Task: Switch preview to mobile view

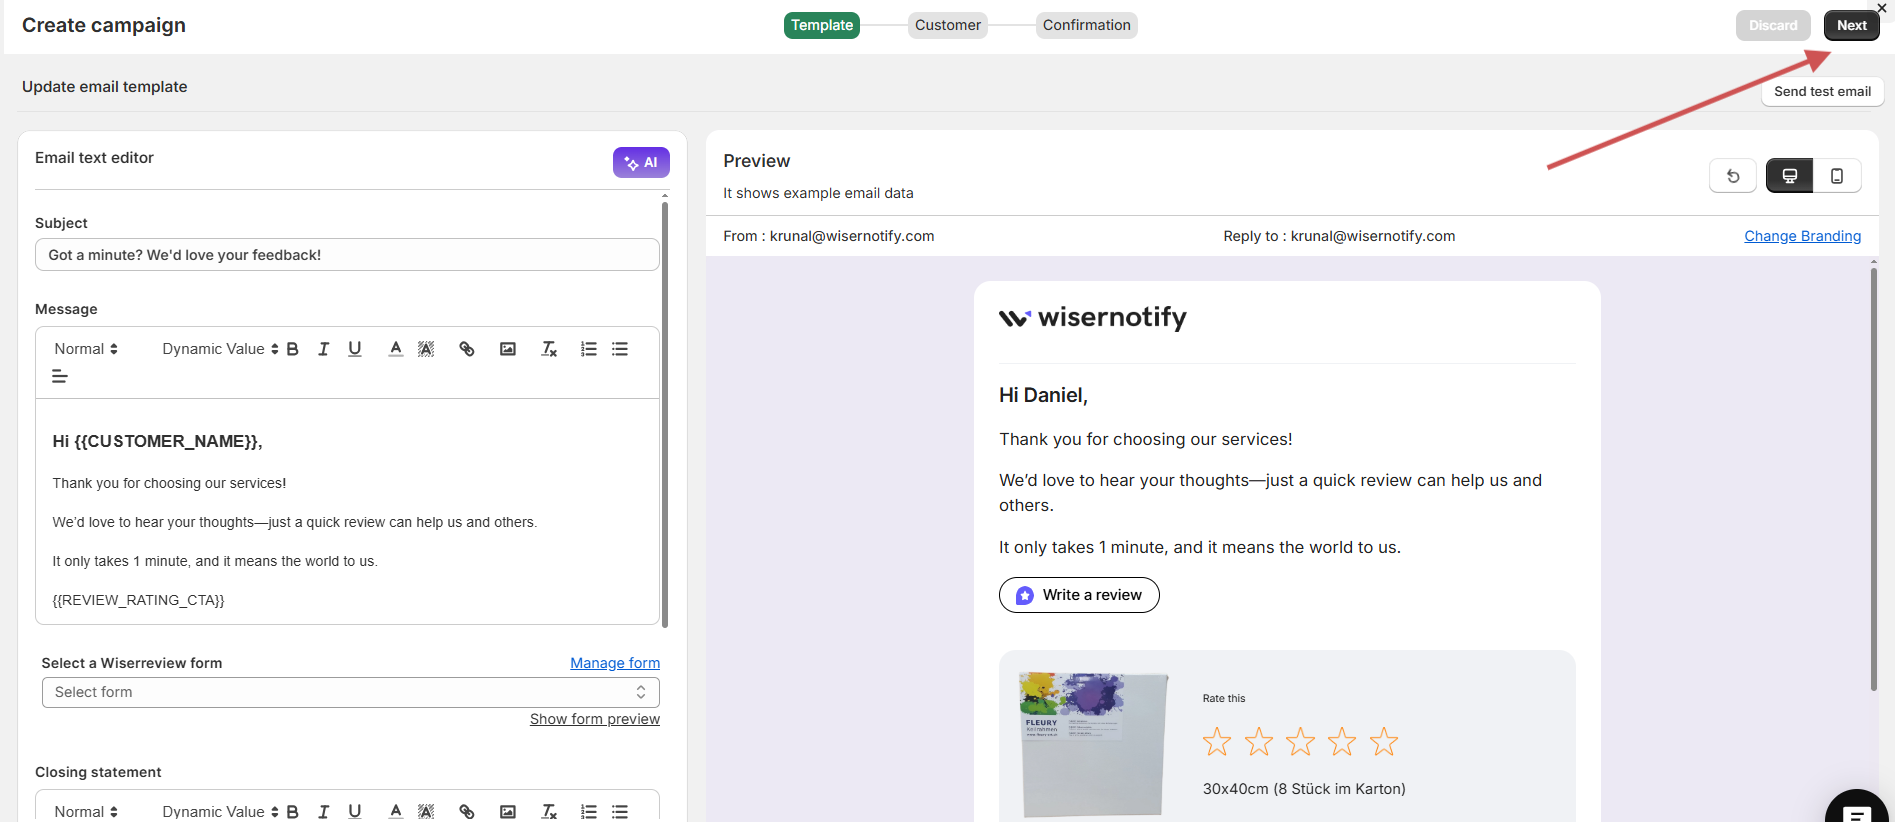Action: pyautogui.click(x=1837, y=176)
